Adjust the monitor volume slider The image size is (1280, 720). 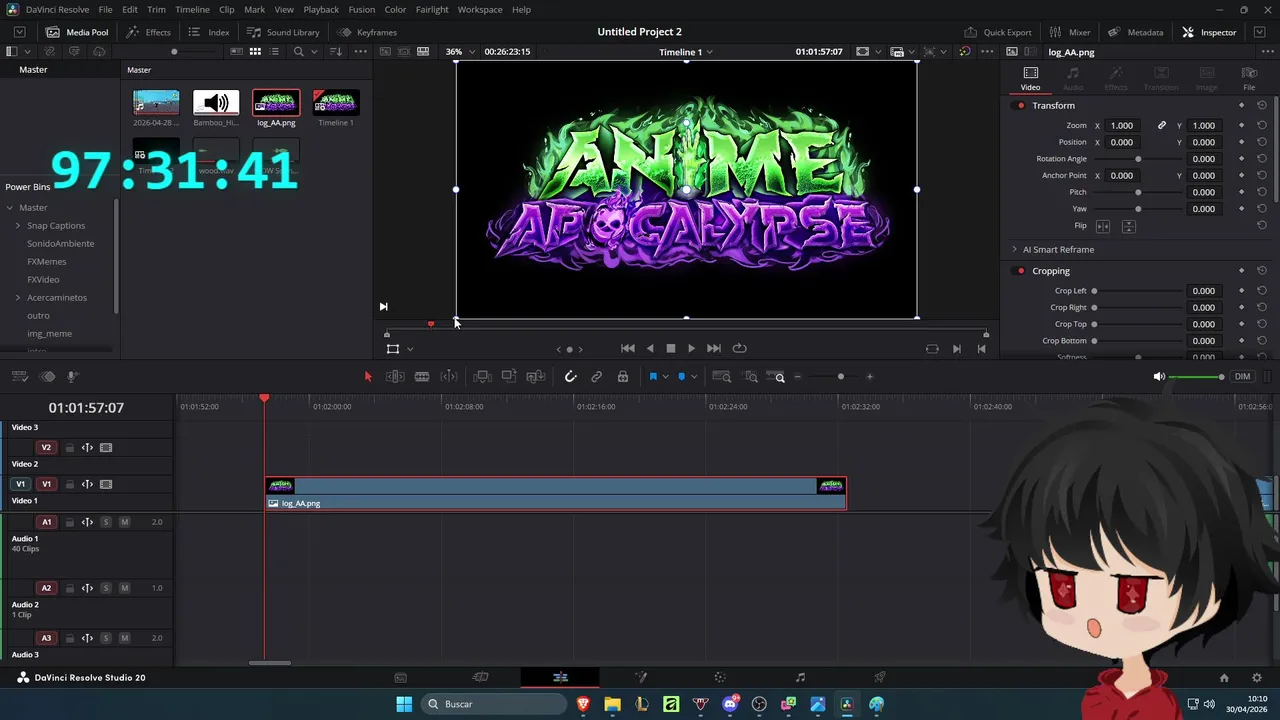coord(1196,377)
